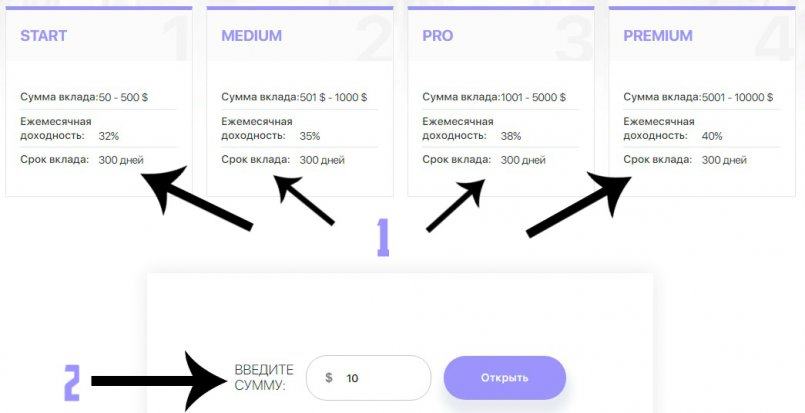Click the 35% monthly yield value
Screen dimensions: 805x413
coord(310,136)
